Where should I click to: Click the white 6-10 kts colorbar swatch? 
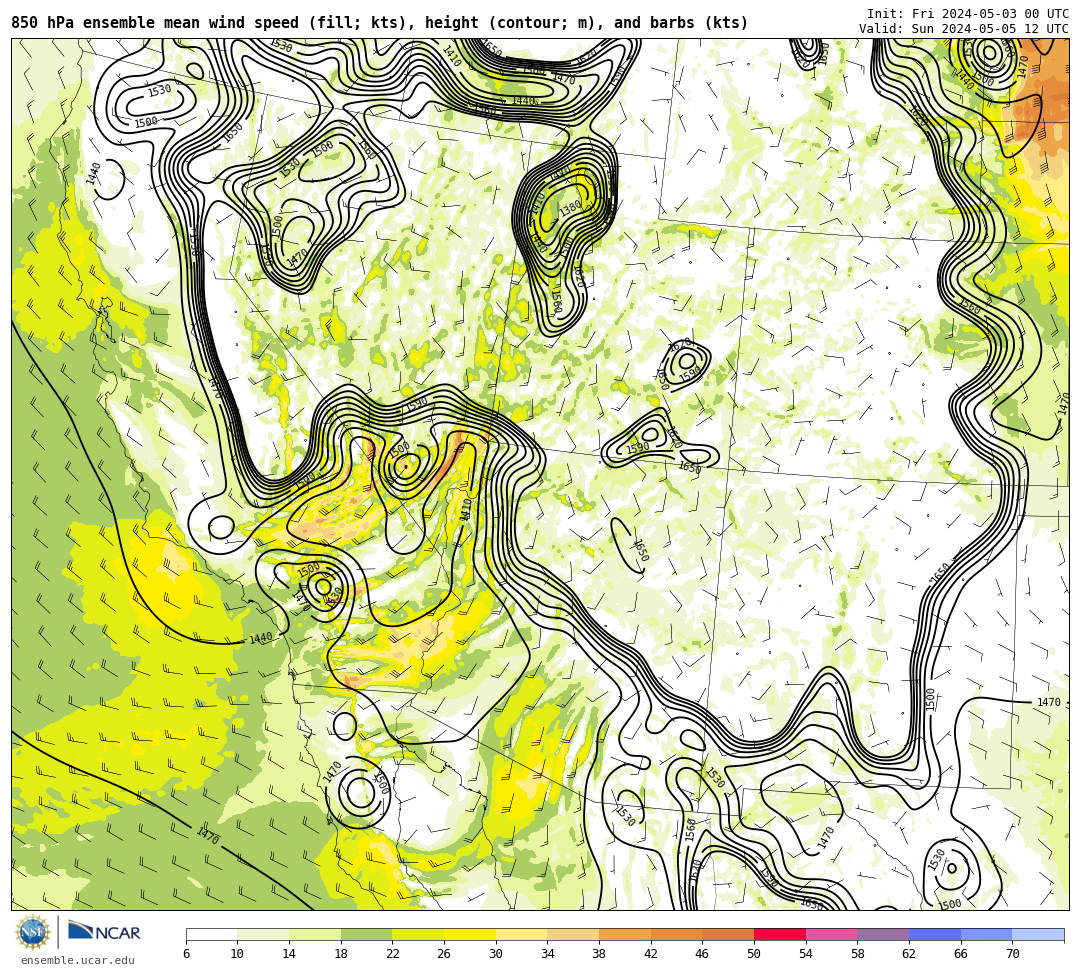(x=211, y=934)
